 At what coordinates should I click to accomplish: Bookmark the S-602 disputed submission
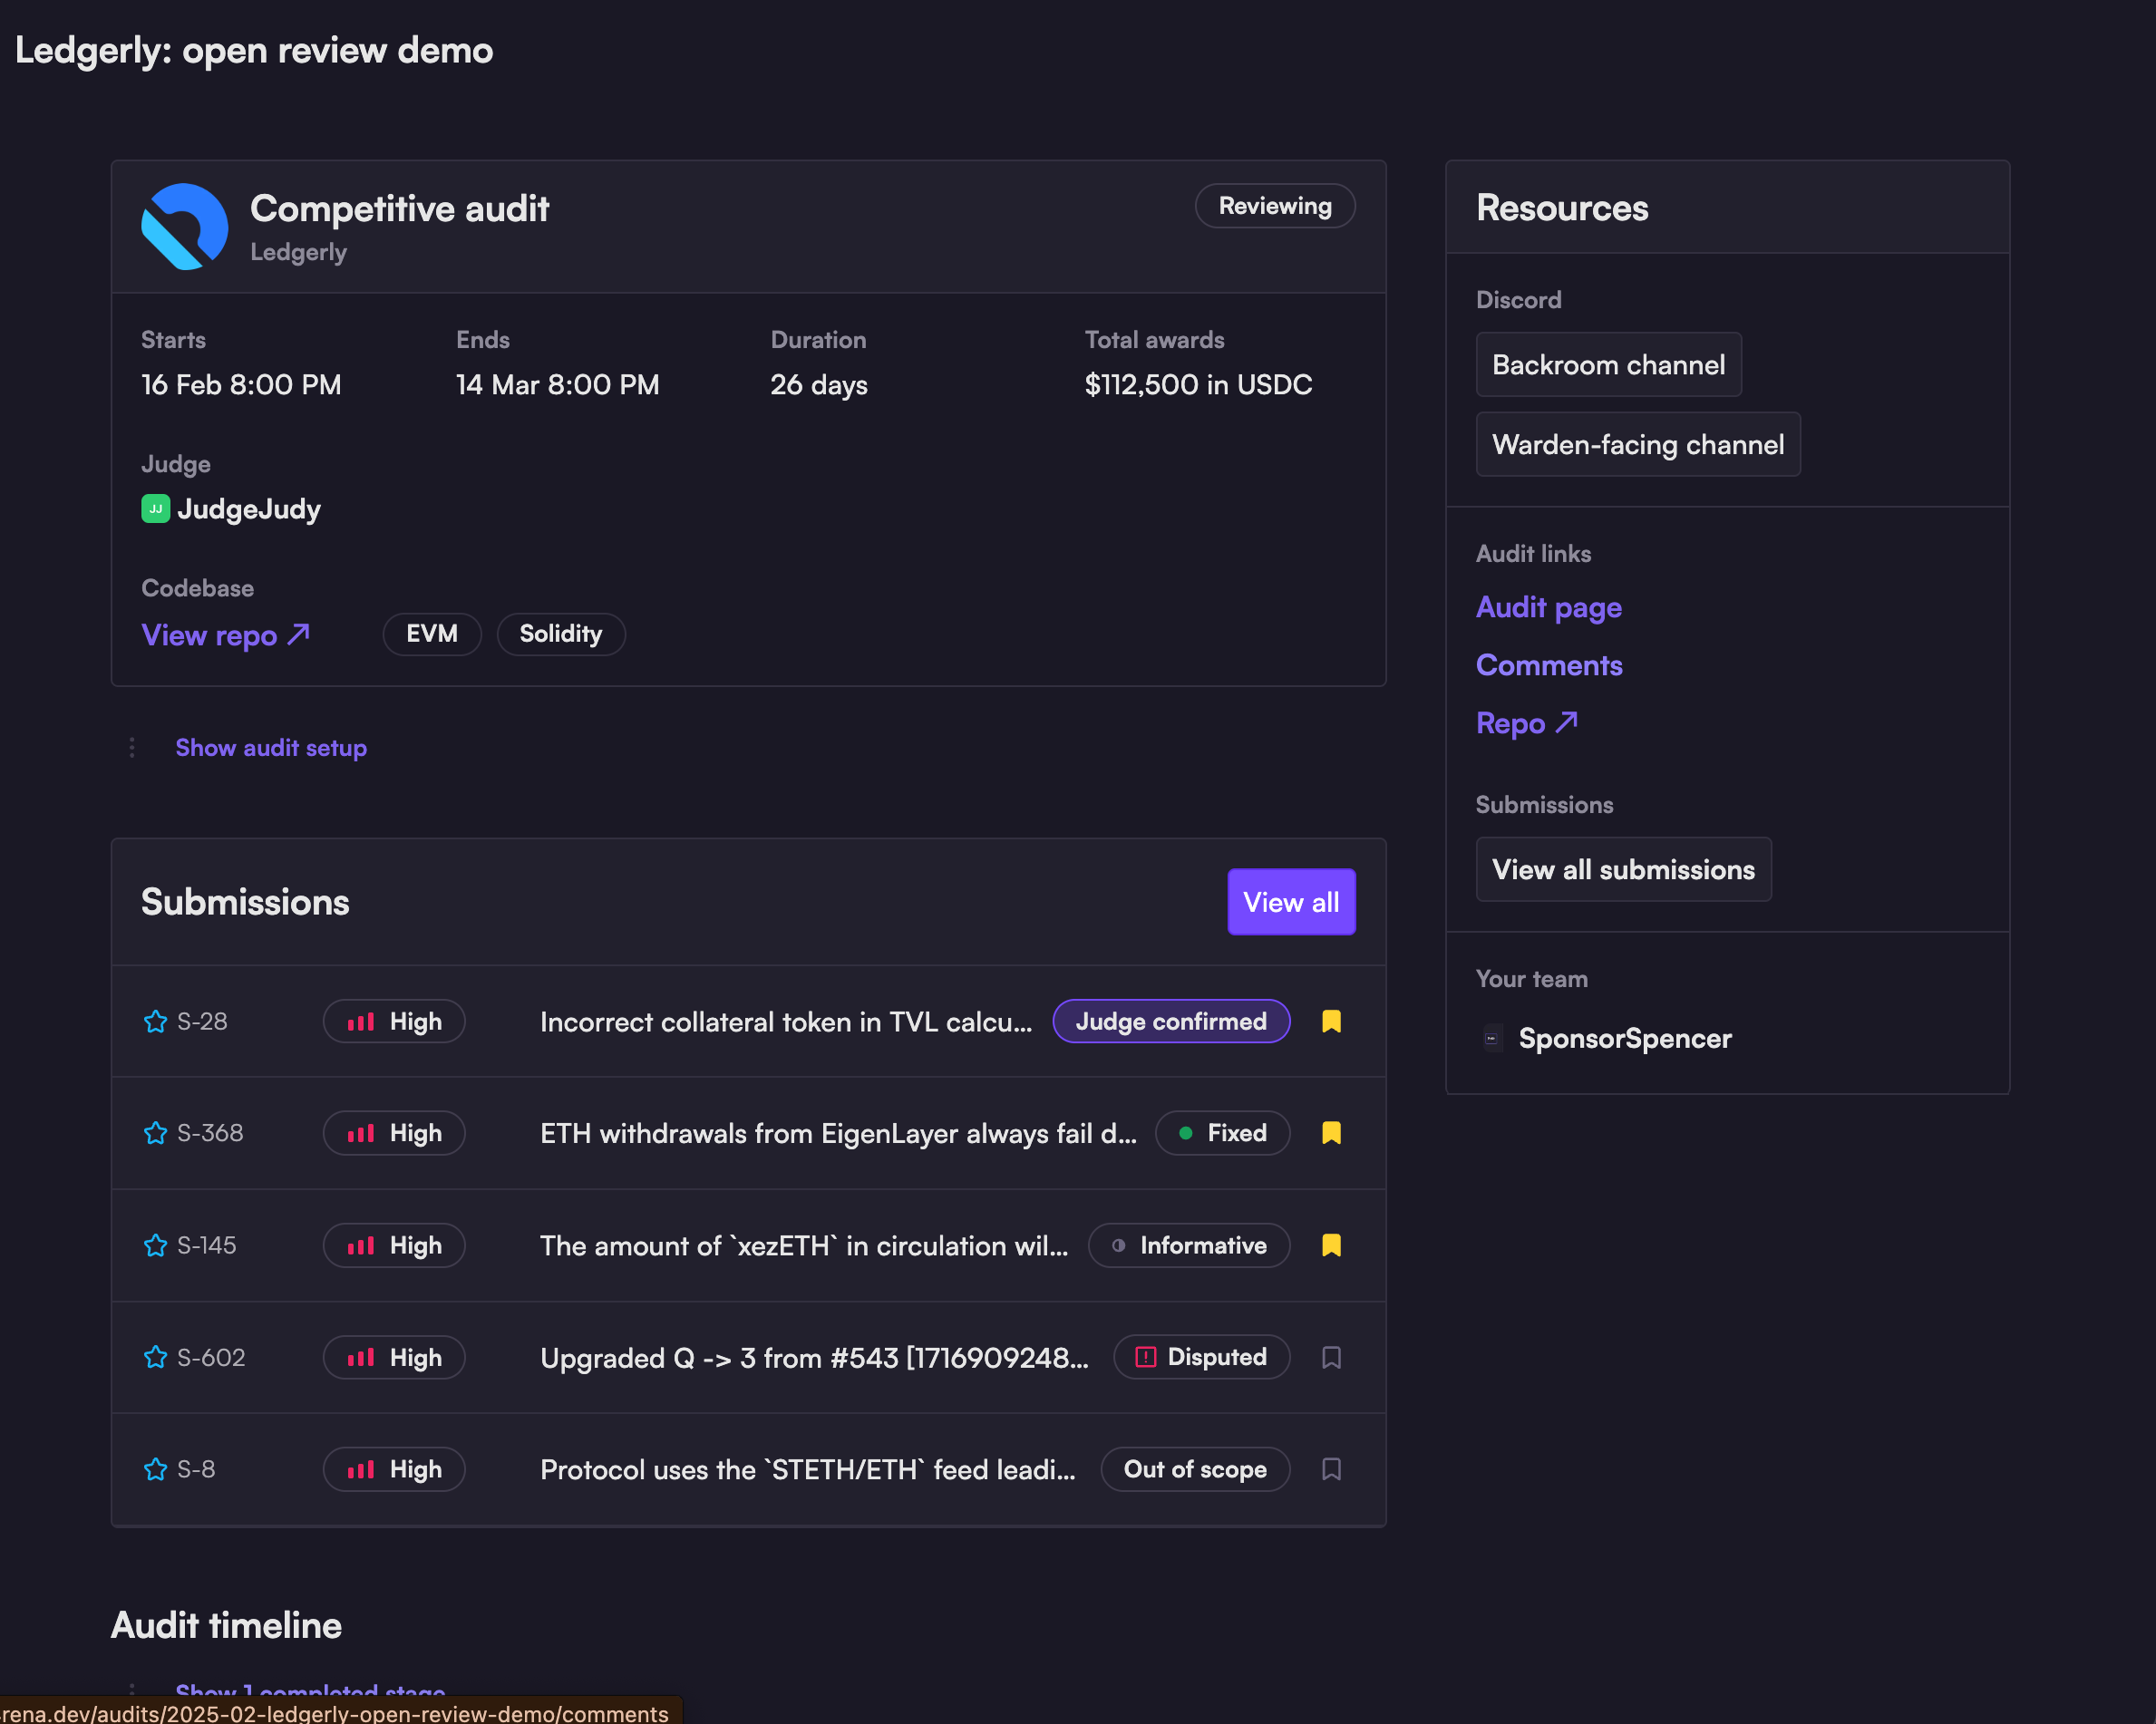[x=1331, y=1357]
